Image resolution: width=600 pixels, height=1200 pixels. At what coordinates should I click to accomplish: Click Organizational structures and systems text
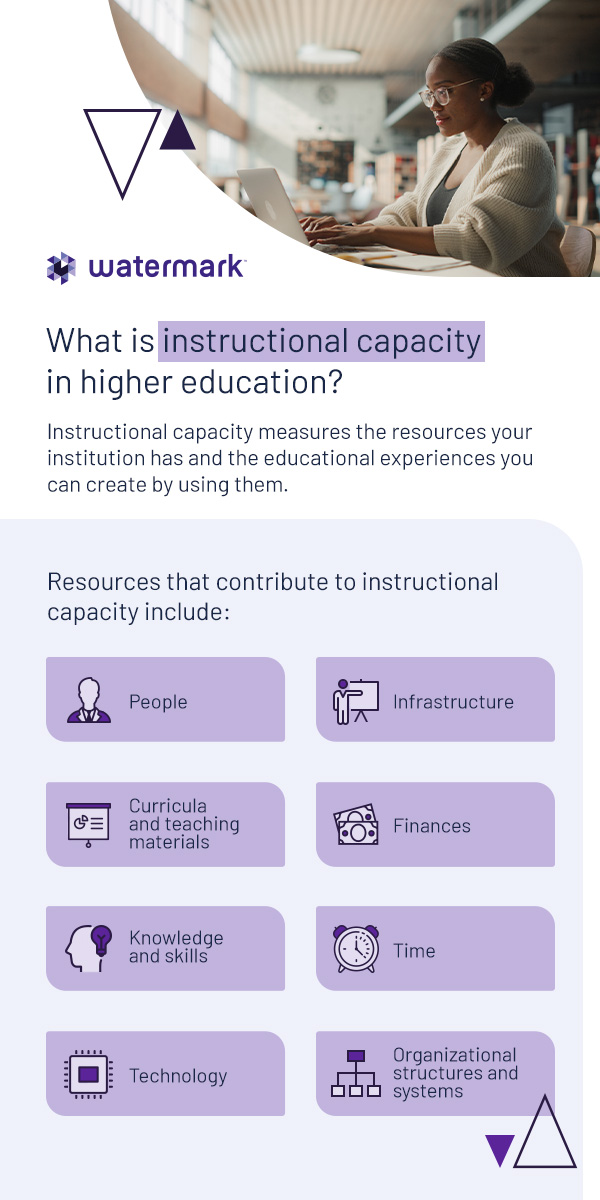pos(455,1073)
